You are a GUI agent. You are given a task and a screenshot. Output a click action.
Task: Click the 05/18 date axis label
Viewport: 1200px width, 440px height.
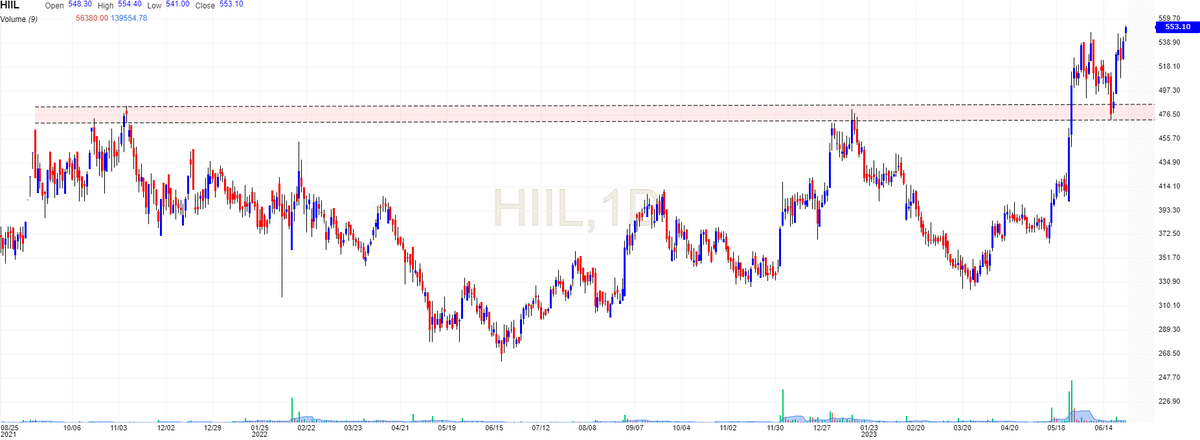tap(1057, 427)
